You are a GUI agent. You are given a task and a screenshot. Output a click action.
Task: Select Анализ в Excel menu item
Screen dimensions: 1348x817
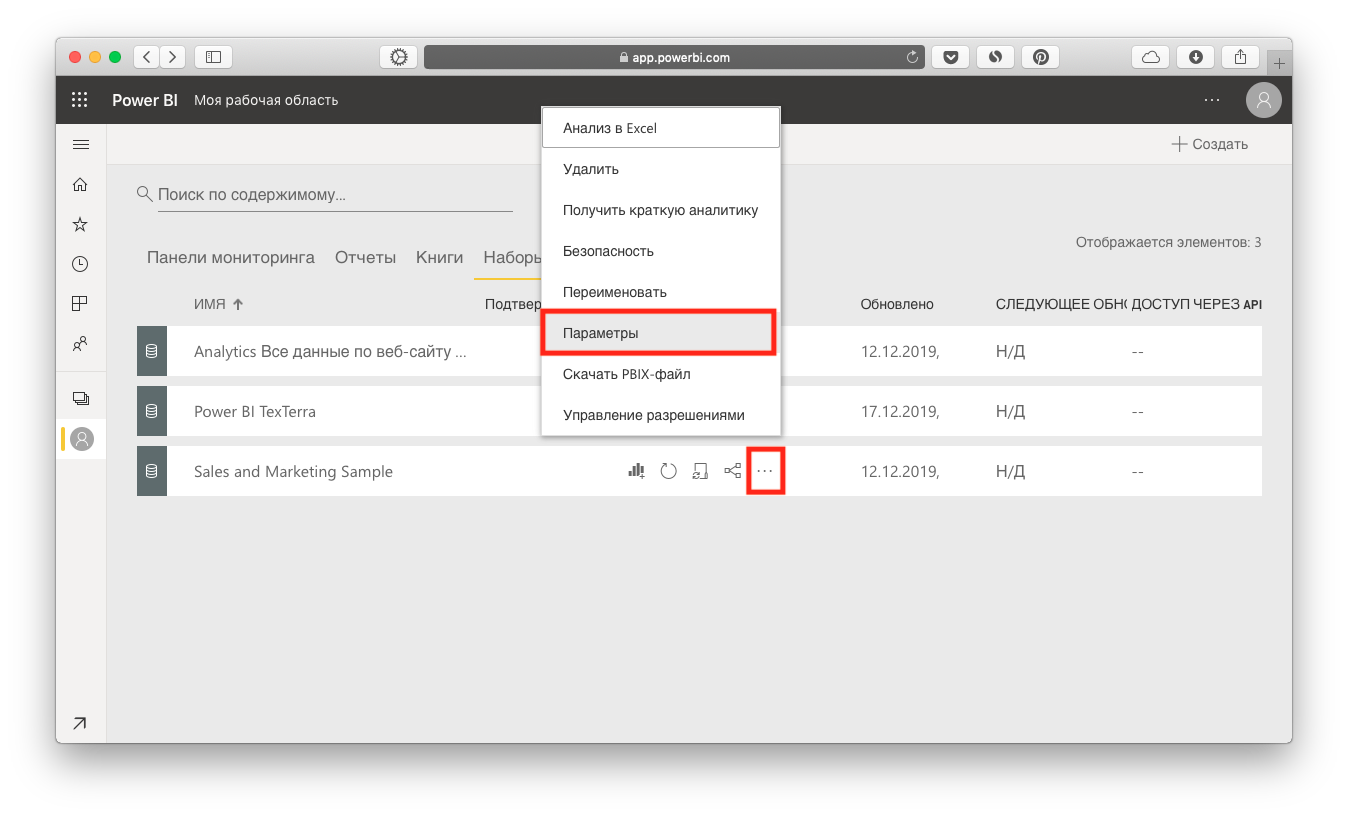coord(661,128)
